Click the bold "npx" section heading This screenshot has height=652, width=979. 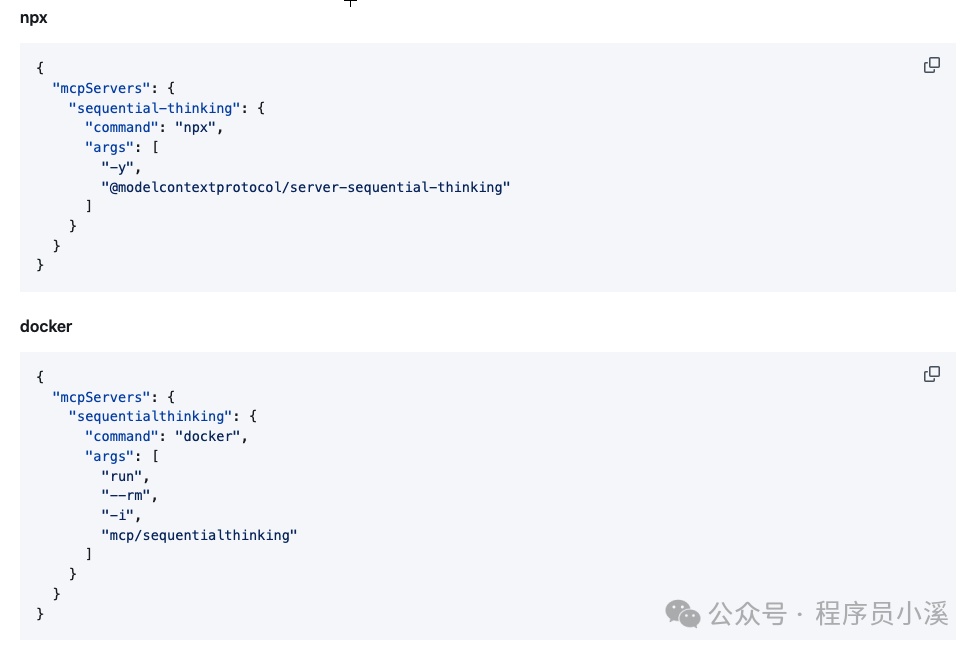34,17
